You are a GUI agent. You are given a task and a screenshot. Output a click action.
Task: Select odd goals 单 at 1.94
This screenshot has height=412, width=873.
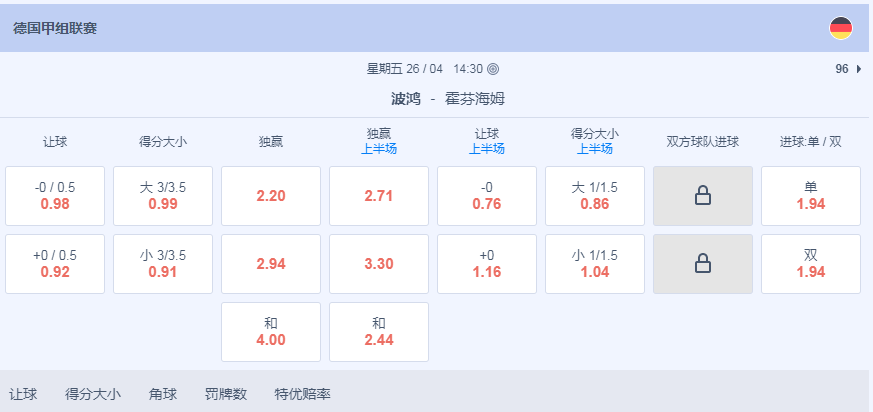click(x=811, y=196)
